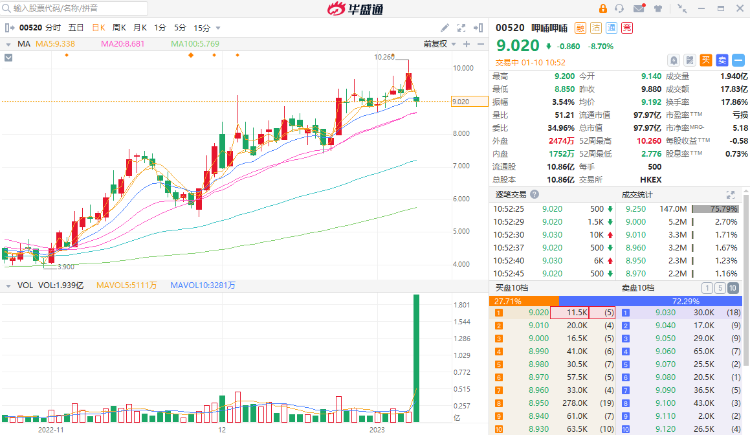
Task: Click the MA20:8.681 indicator label
Action: coord(122,44)
